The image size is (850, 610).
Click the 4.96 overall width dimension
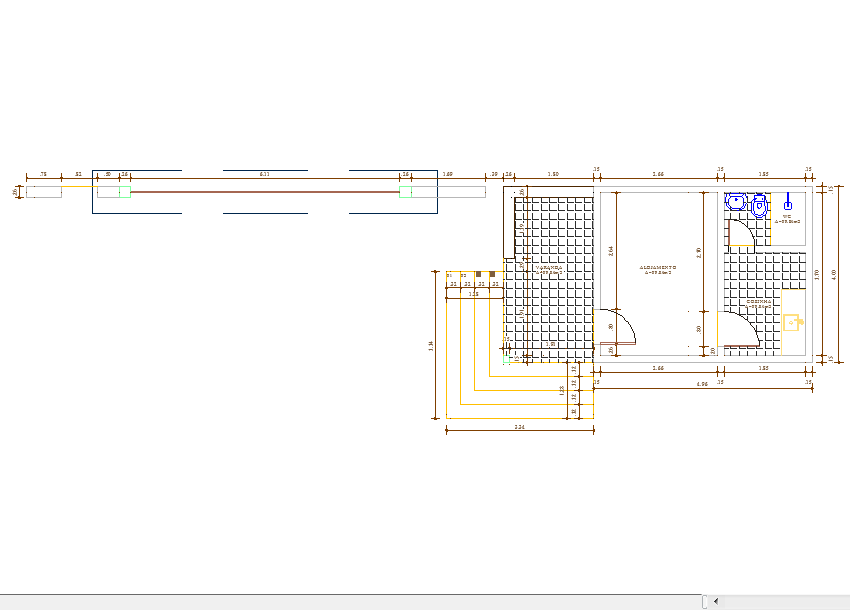pyautogui.click(x=703, y=384)
